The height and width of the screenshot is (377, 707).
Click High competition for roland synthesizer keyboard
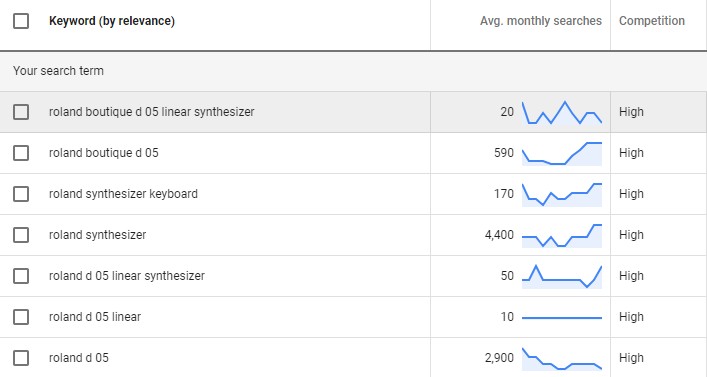(631, 194)
